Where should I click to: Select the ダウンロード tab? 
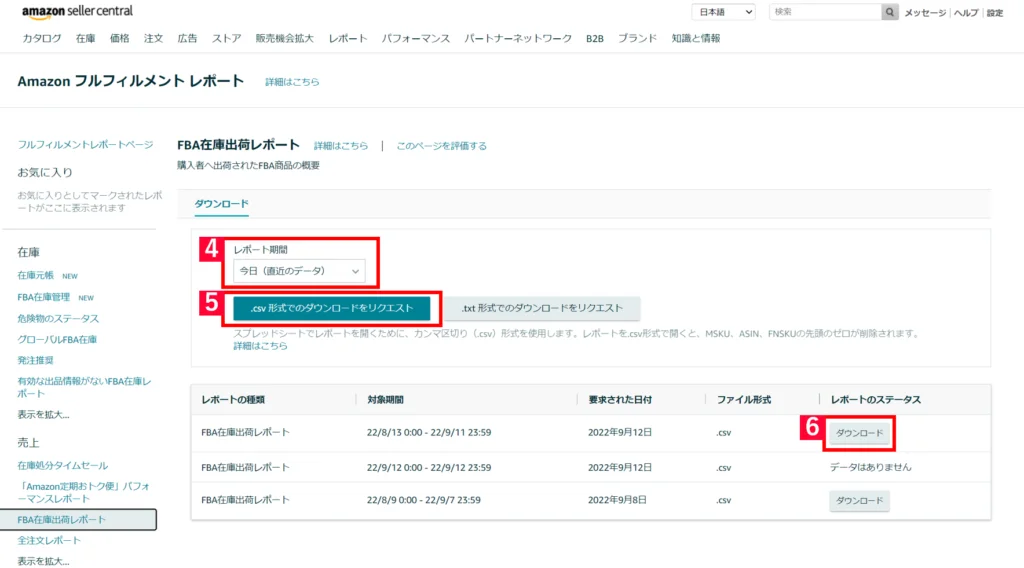221,204
